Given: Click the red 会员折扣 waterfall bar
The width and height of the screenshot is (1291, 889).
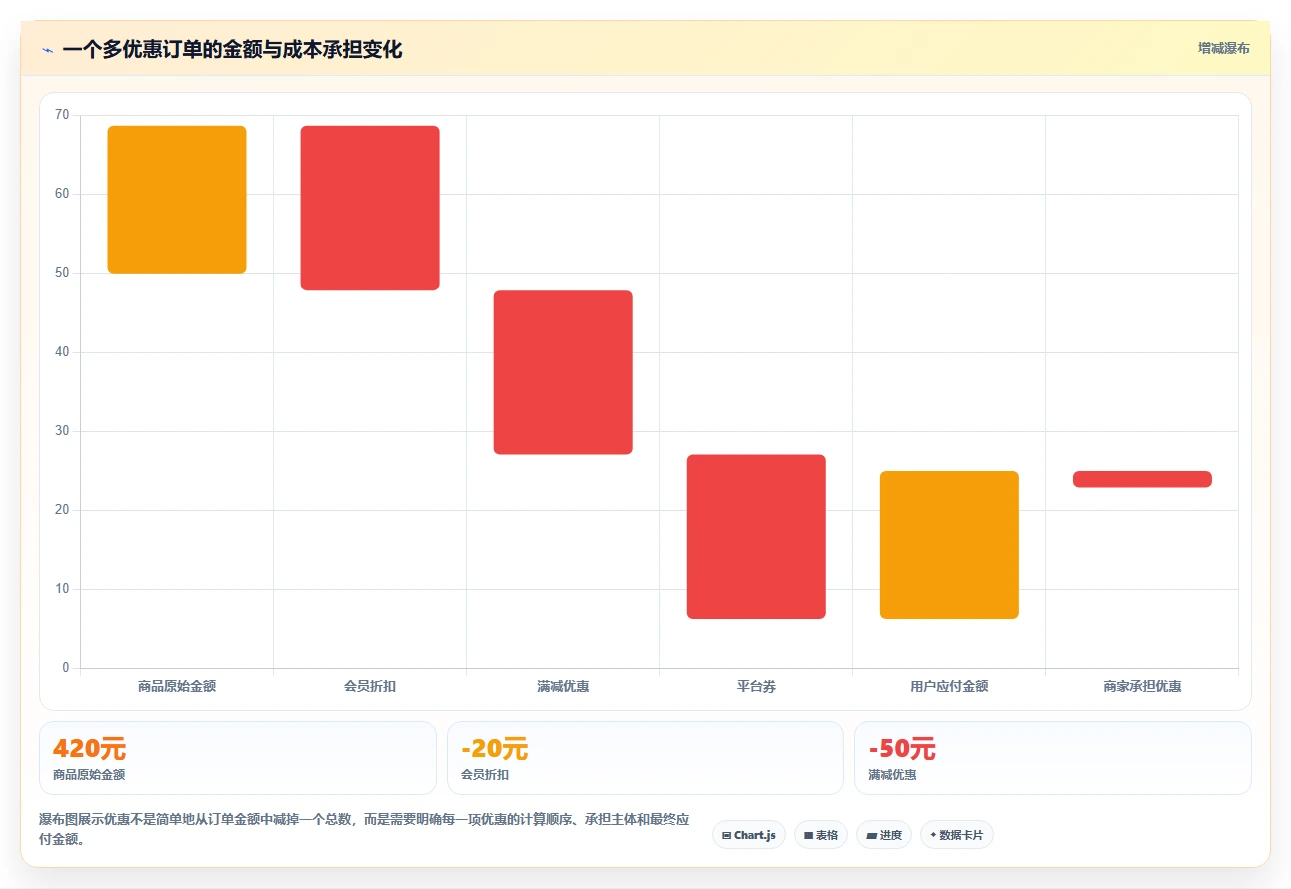Looking at the screenshot, I should click(370, 208).
